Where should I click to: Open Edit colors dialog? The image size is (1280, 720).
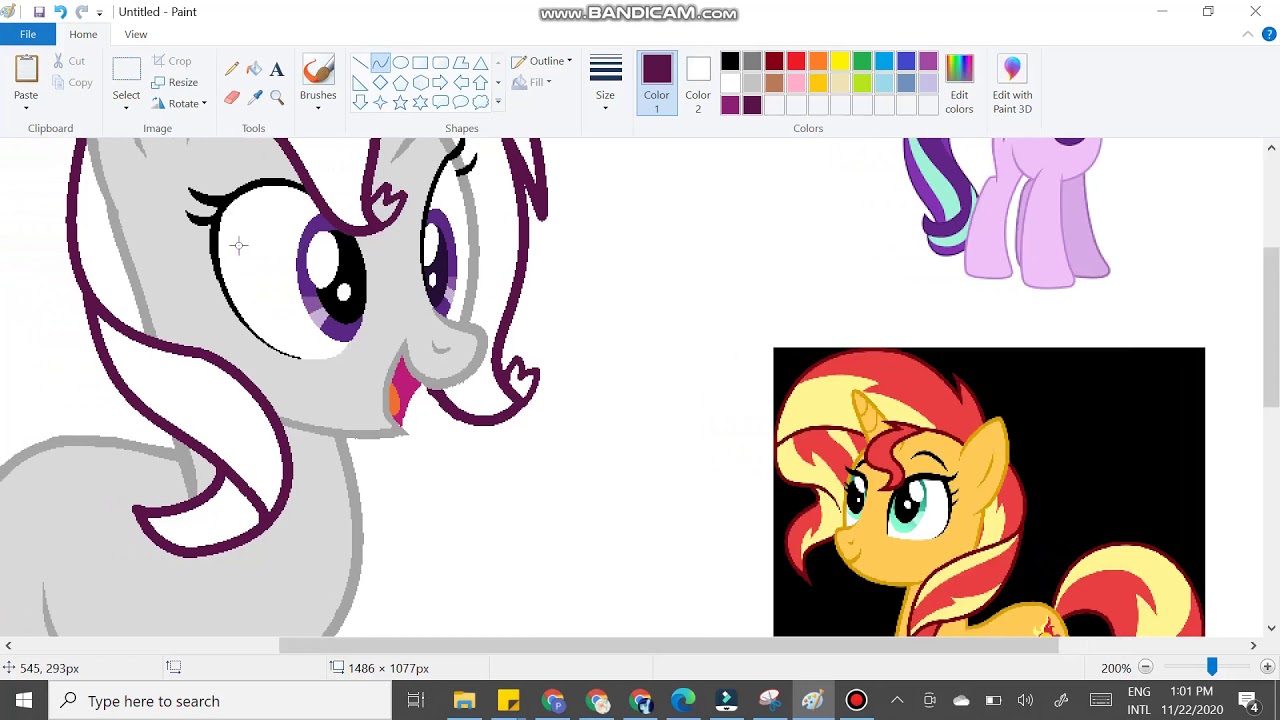[959, 84]
